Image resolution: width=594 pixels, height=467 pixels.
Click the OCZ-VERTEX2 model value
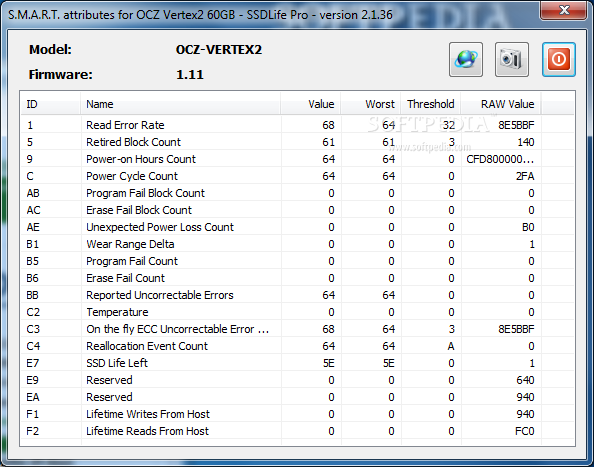pyautogui.click(x=219, y=50)
